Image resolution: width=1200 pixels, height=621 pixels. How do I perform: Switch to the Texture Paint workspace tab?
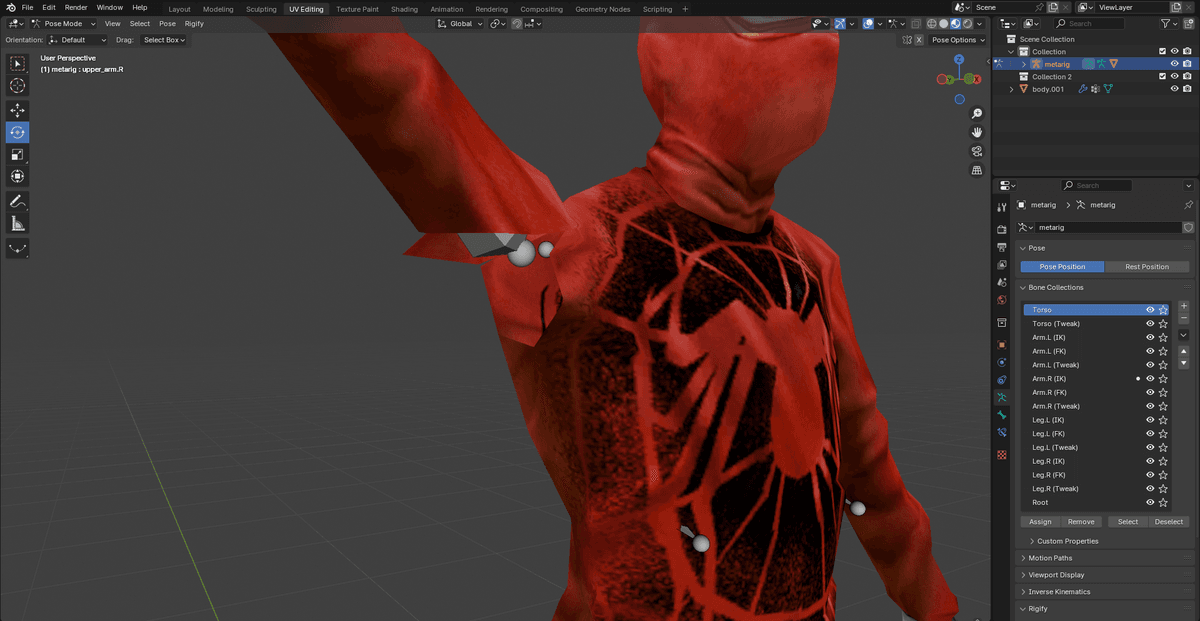(x=357, y=9)
